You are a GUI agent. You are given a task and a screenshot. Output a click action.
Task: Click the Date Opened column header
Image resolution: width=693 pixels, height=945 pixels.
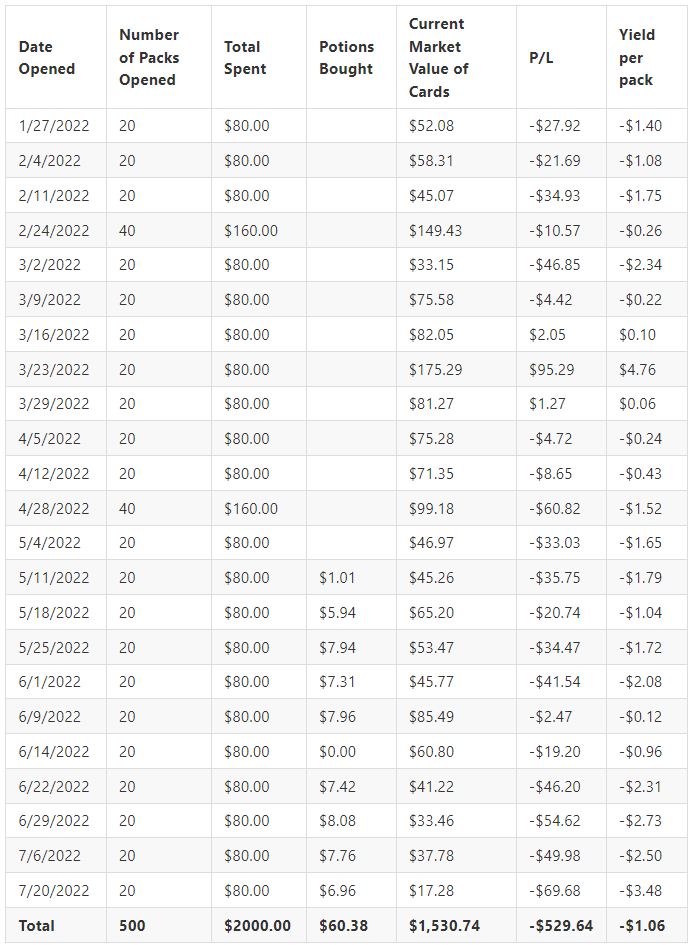coord(55,58)
